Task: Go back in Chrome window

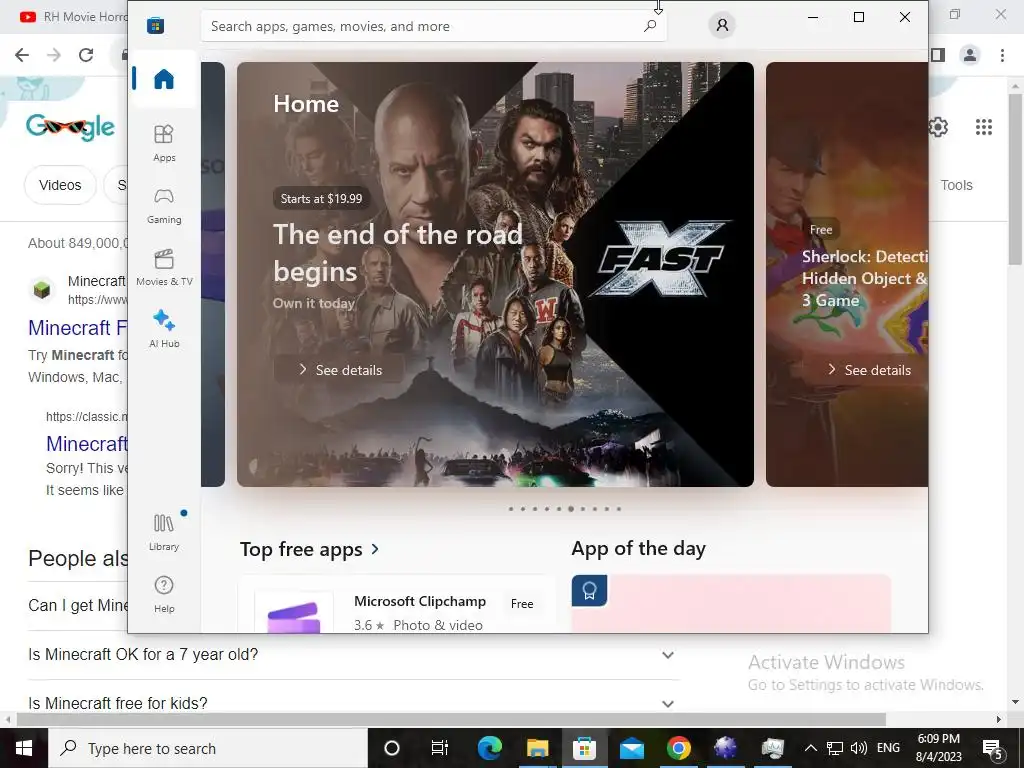Action: [22, 55]
